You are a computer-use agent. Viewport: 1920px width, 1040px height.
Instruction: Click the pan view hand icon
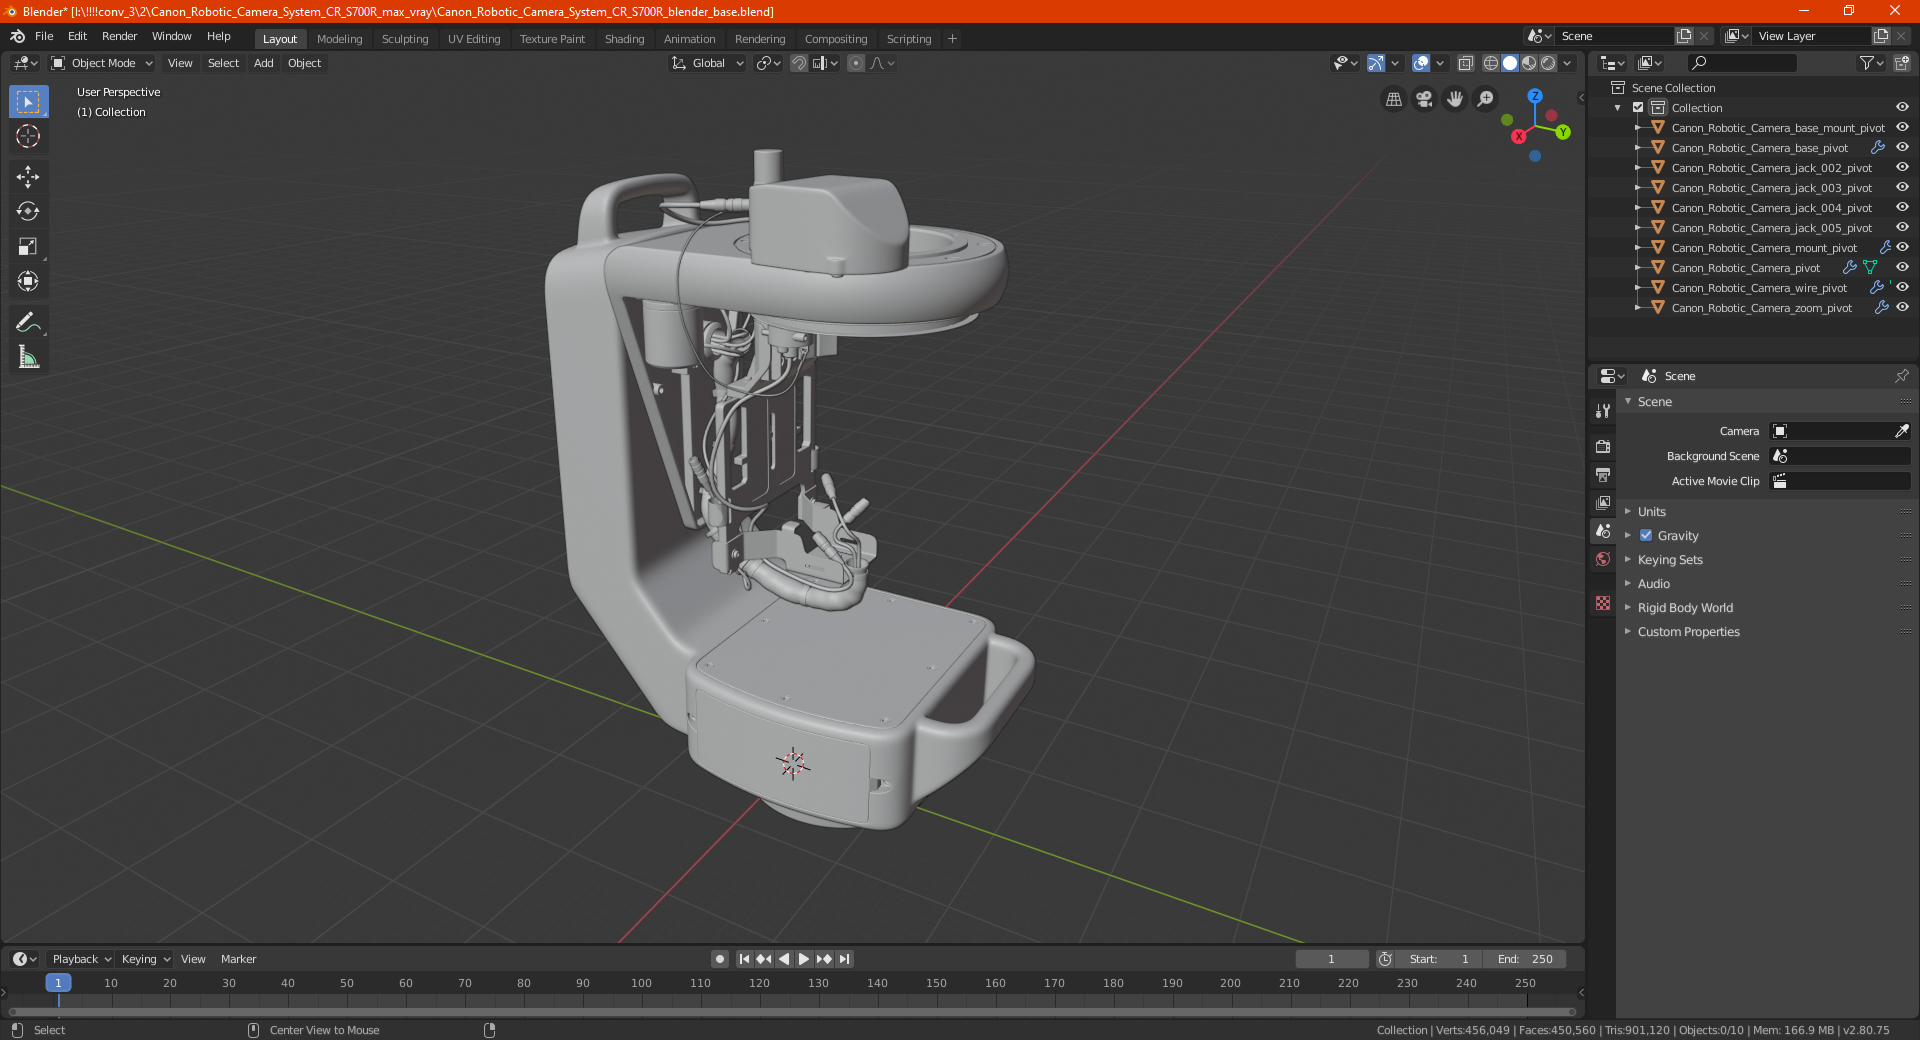1455,99
